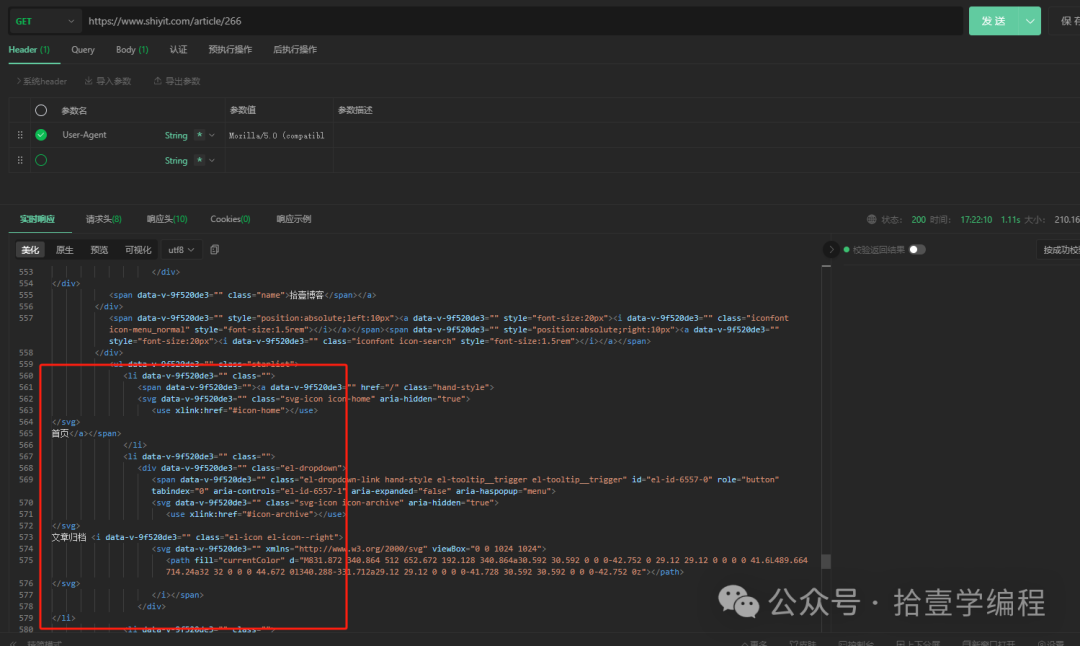Grab the drag handle of User-Agent row
Viewport: 1080px width, 646px height.
(20, 135)
